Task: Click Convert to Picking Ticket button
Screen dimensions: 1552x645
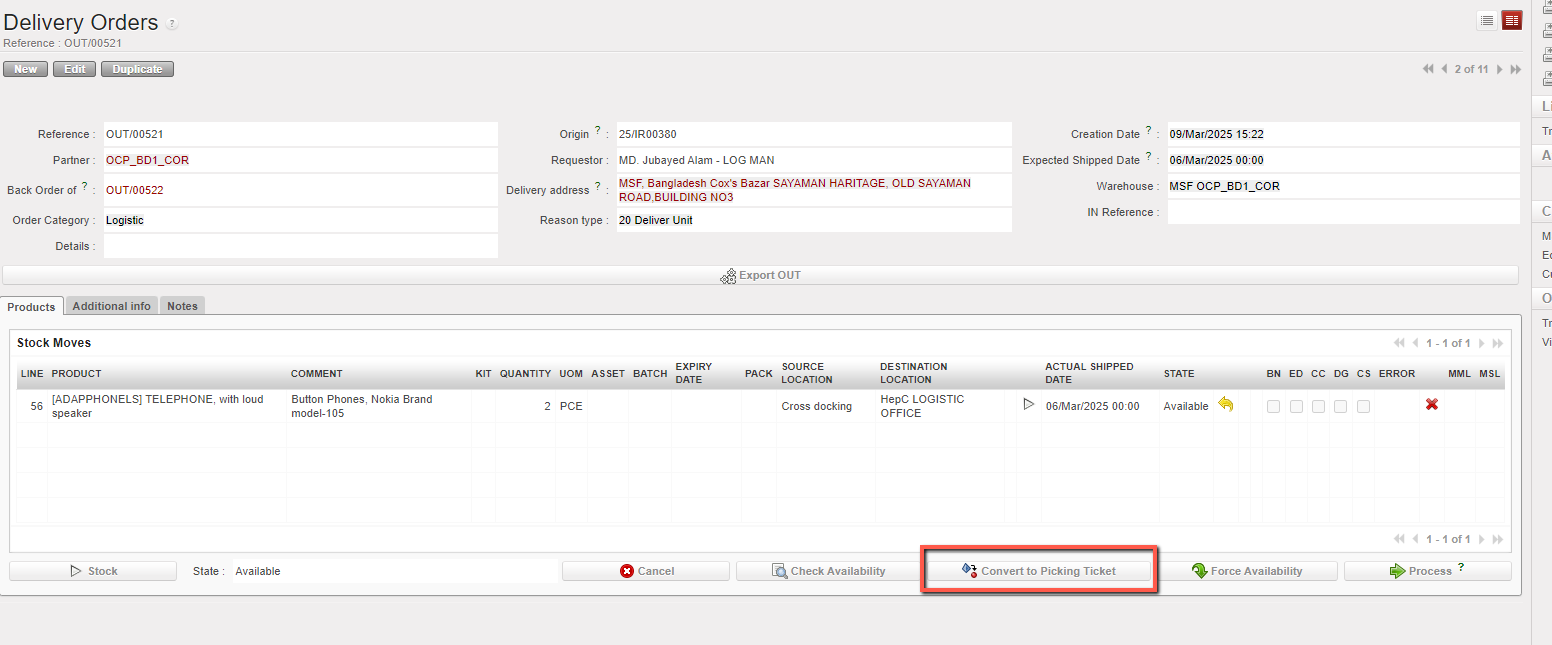Action: 1039,571
